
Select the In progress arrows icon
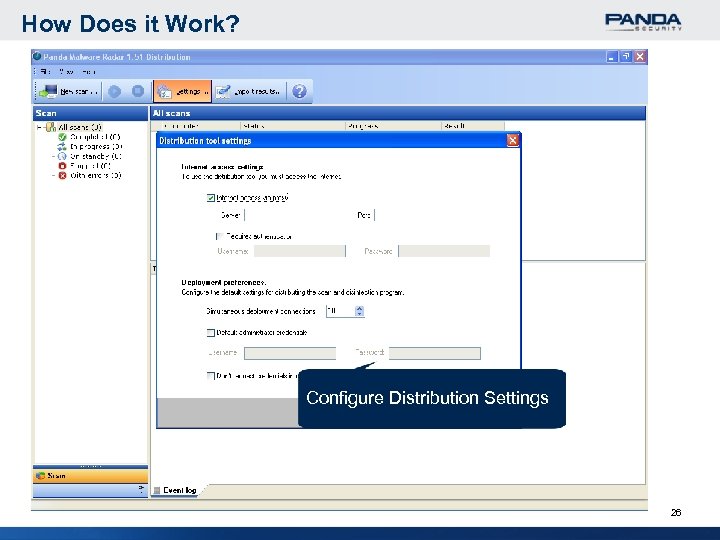click(x=62, y=146)
